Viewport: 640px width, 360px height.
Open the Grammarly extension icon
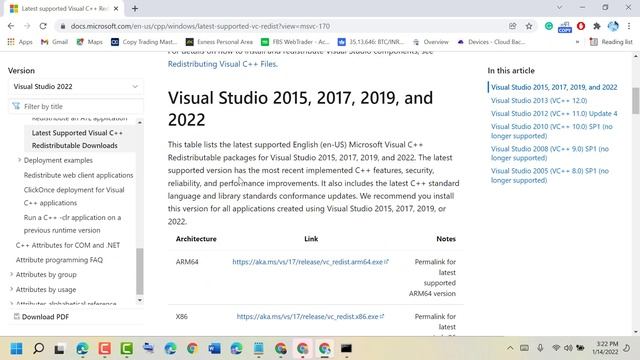[x=549, y=26]
